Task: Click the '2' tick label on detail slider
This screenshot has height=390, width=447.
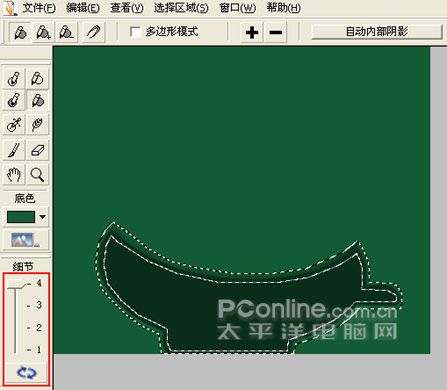Action: [39, 327]
